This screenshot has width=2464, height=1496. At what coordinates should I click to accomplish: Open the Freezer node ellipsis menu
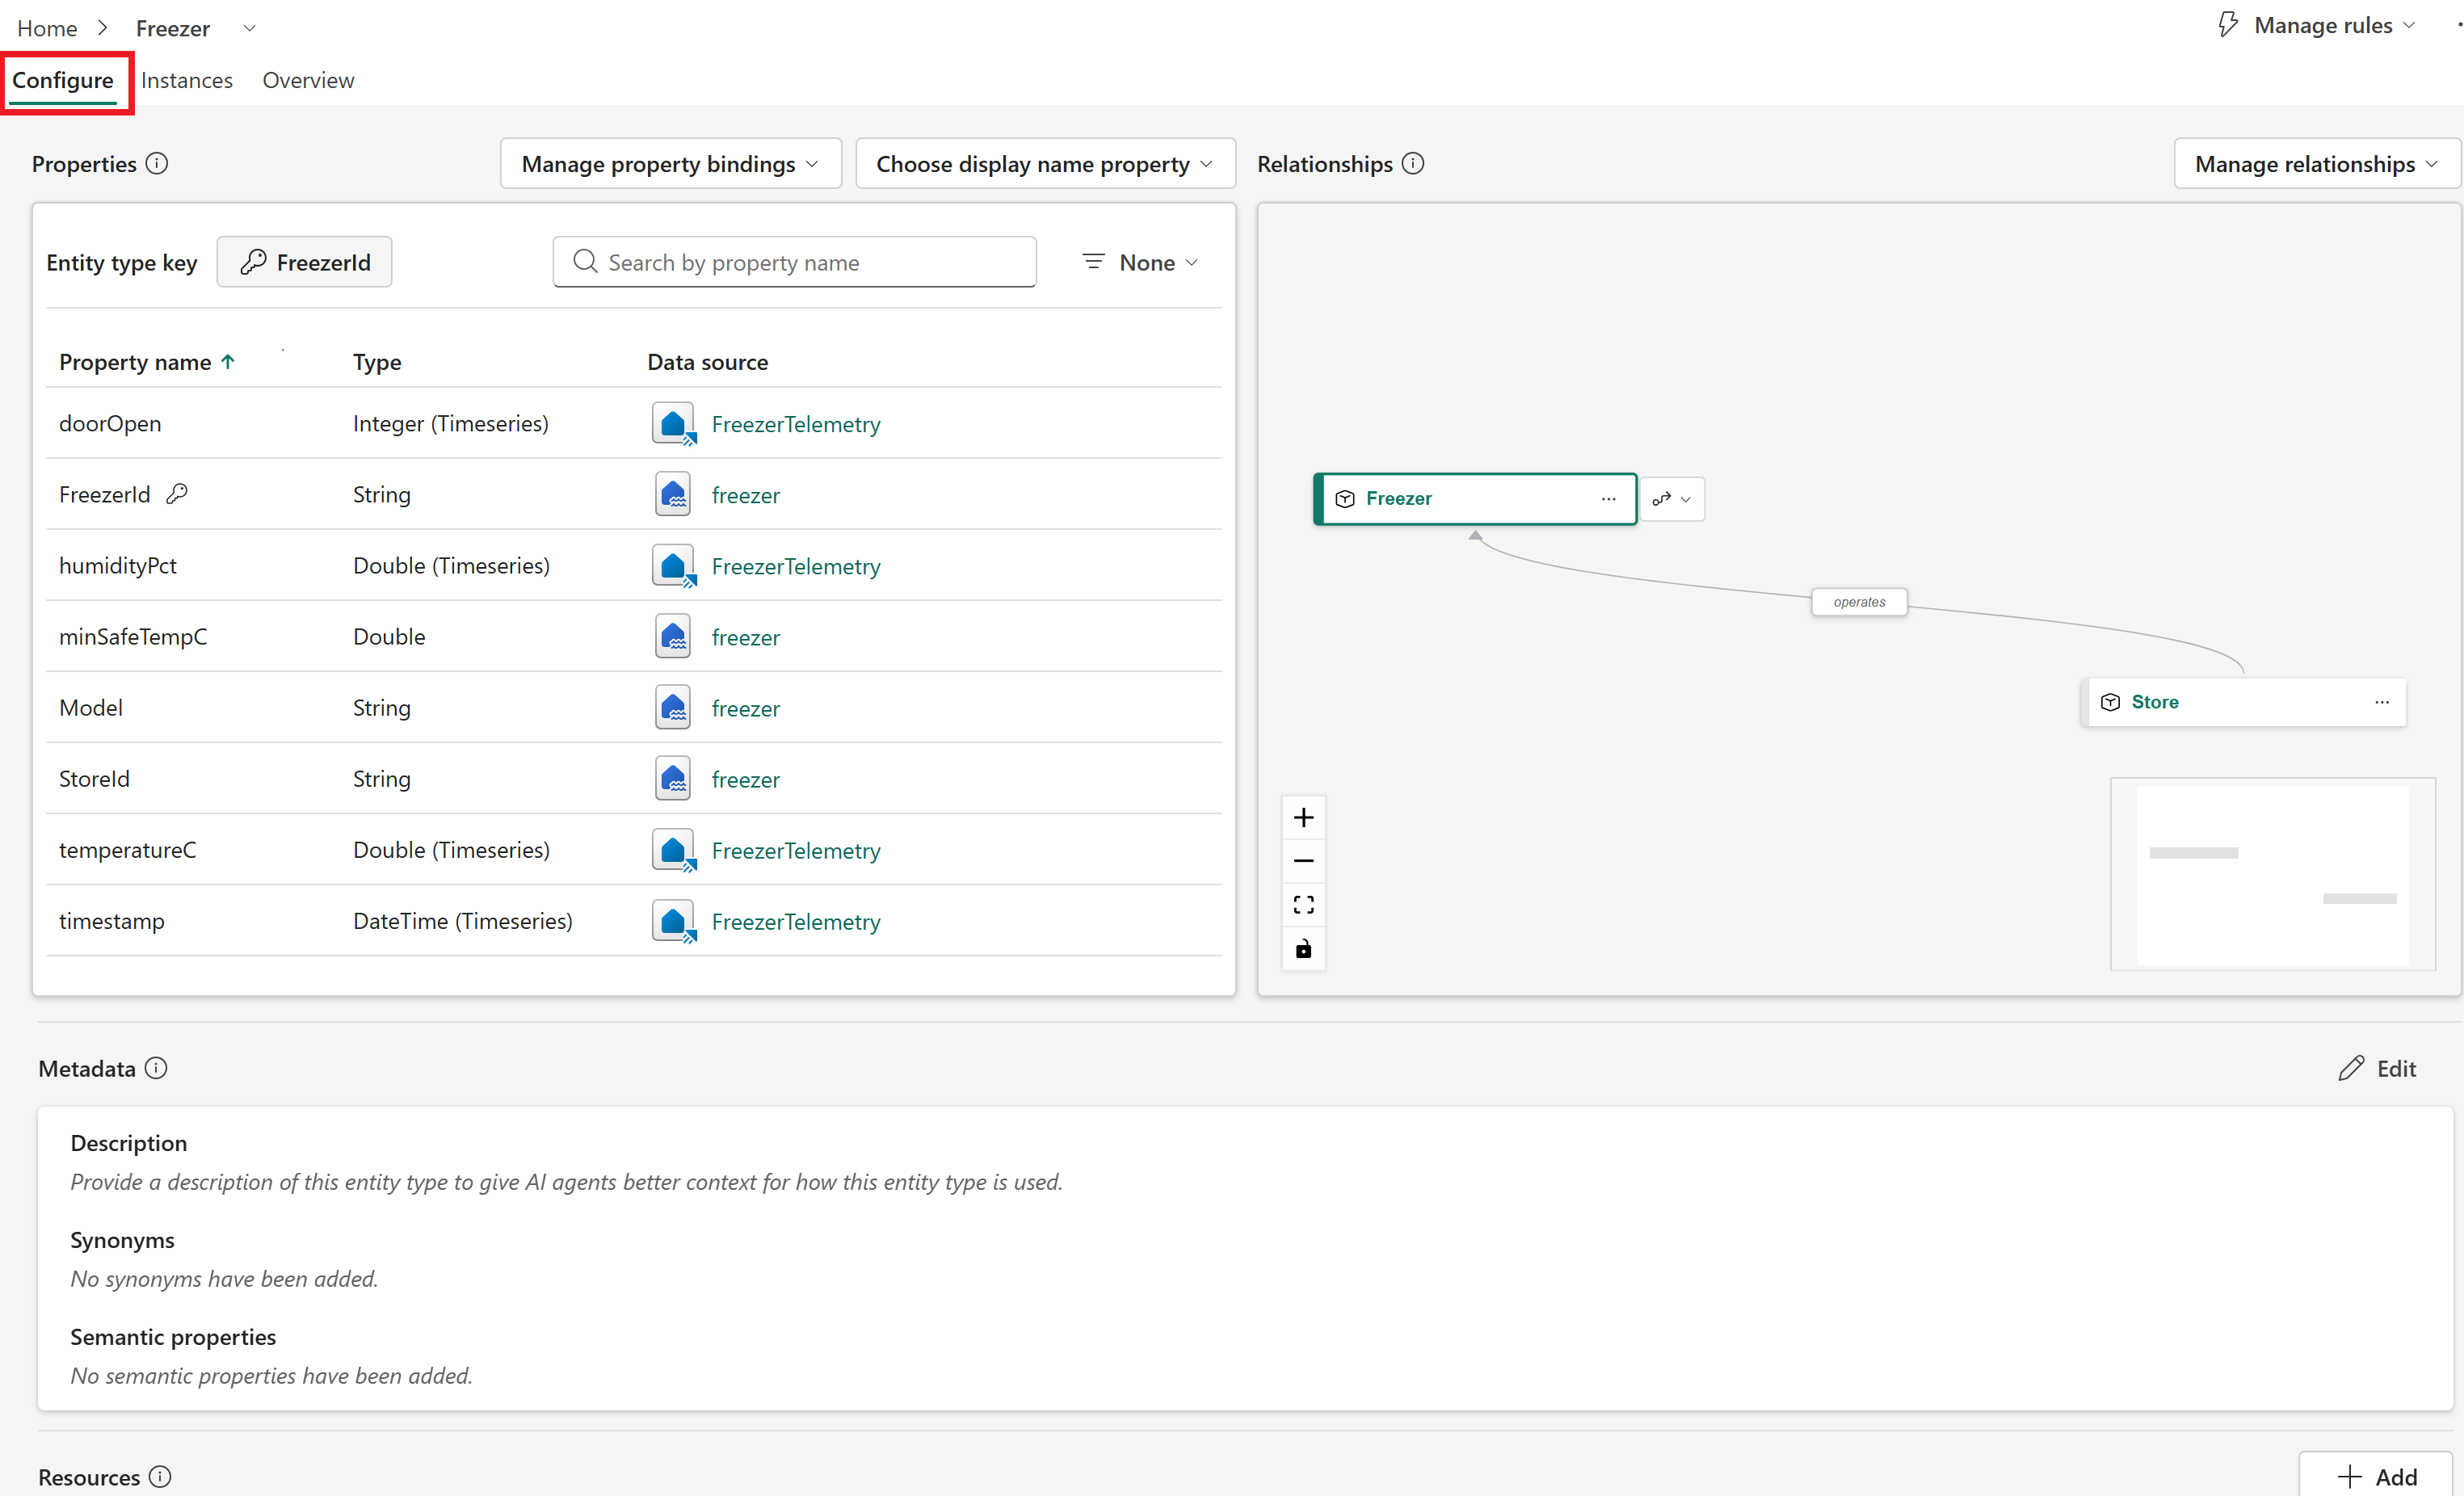1608,499
